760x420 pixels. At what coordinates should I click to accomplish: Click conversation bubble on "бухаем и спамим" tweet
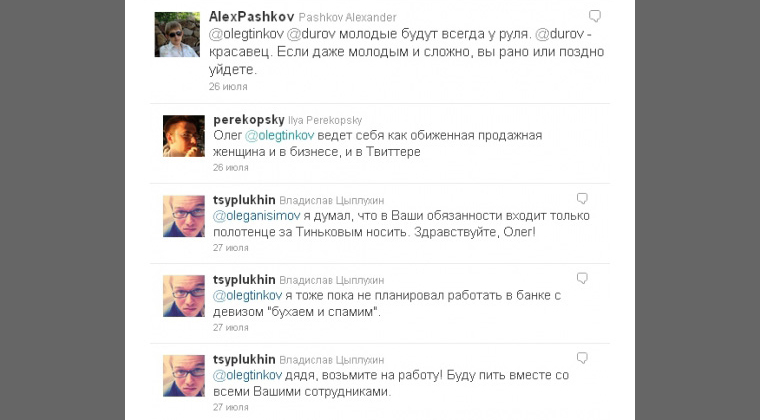(x=582, y=278)
